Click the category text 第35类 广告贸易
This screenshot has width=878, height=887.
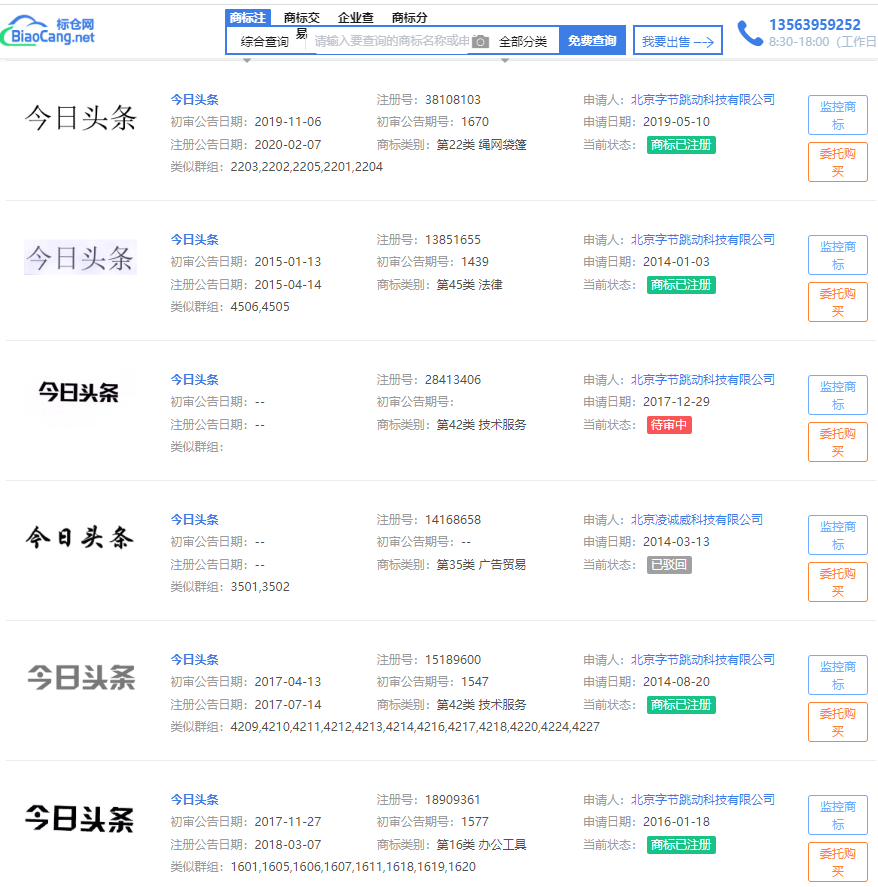pos(481,565)
